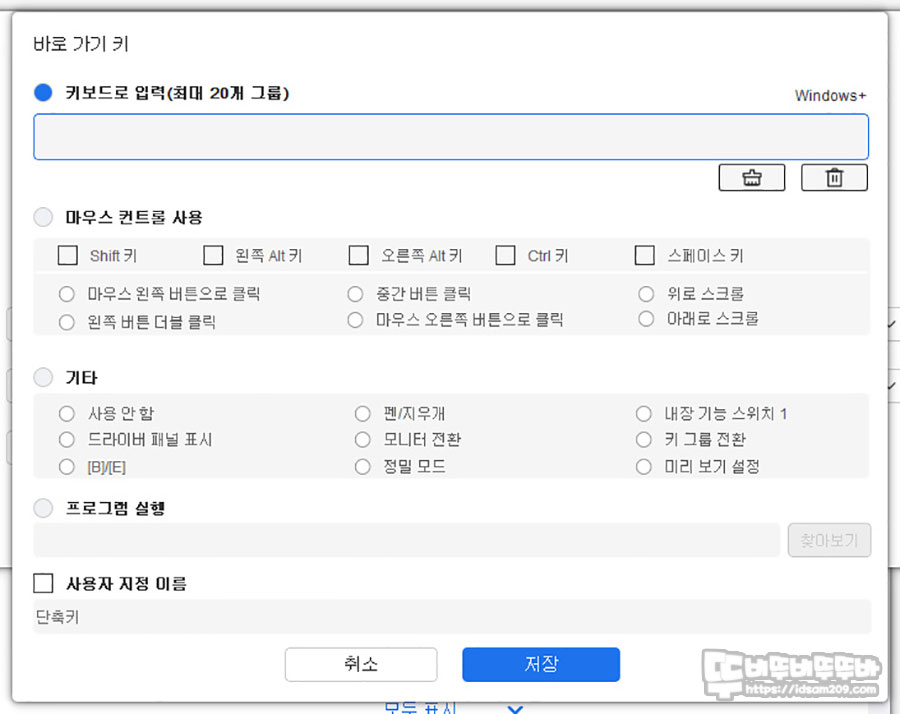Click the broom clear icon button
This screenshot has width=900, height=714.
pos(751,177)
